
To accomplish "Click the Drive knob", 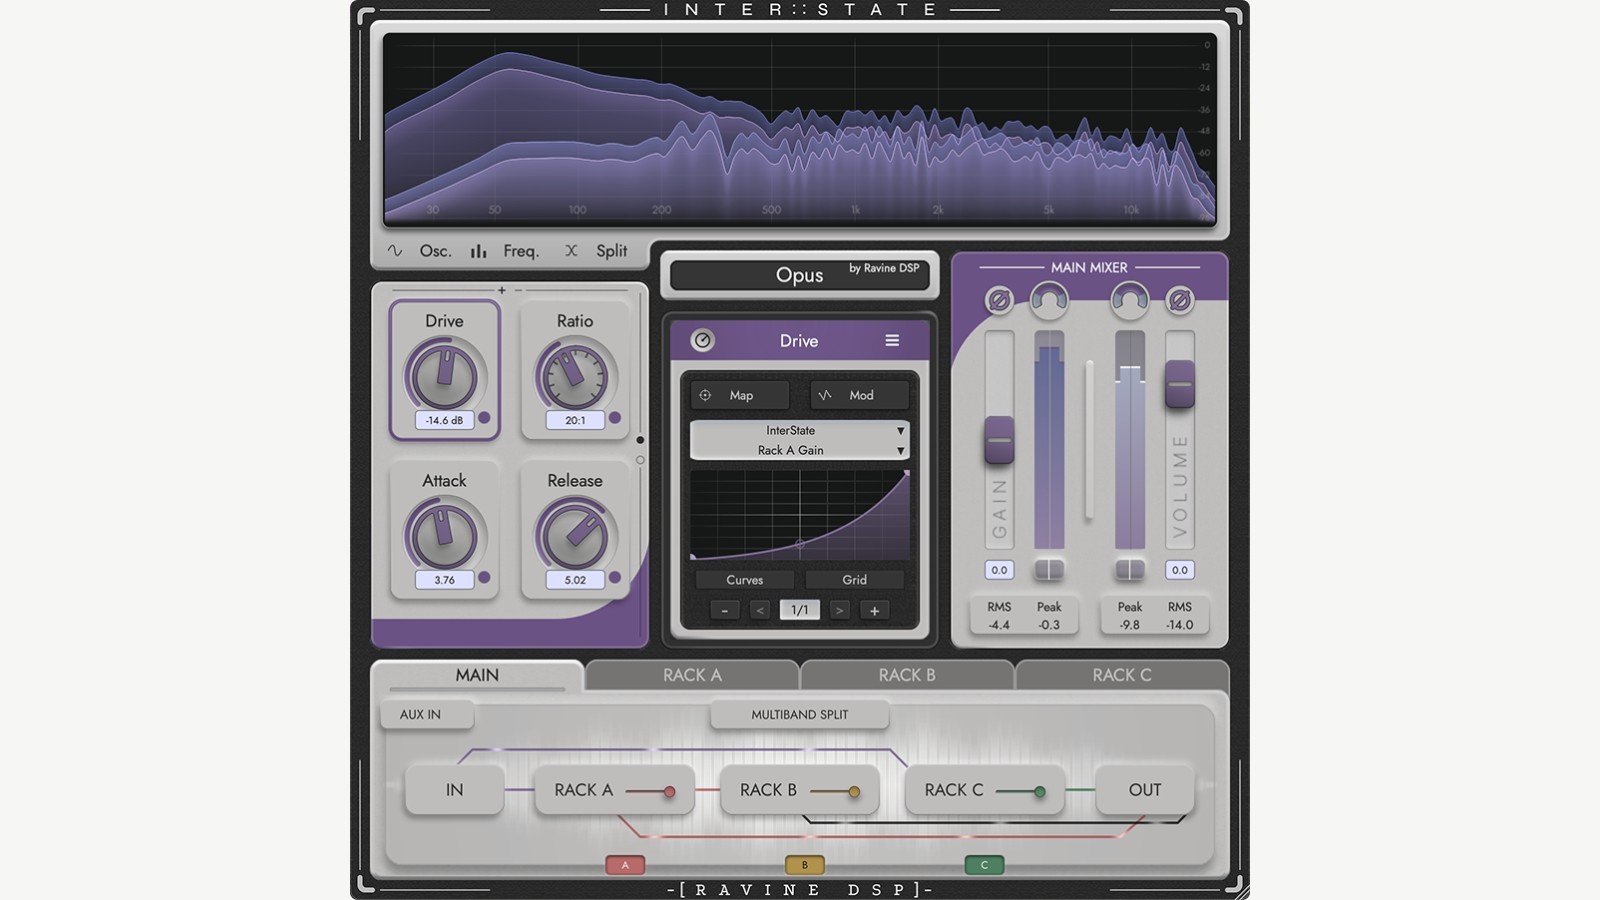I will (x=444, y=375).
